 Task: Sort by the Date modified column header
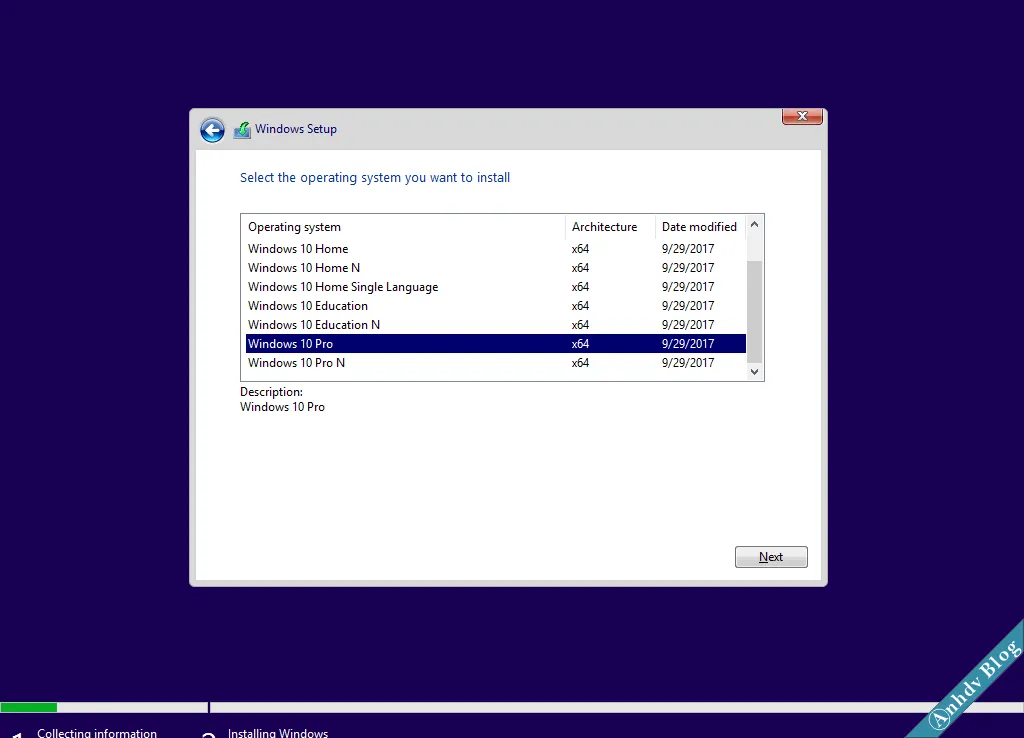tap(699, 226)
